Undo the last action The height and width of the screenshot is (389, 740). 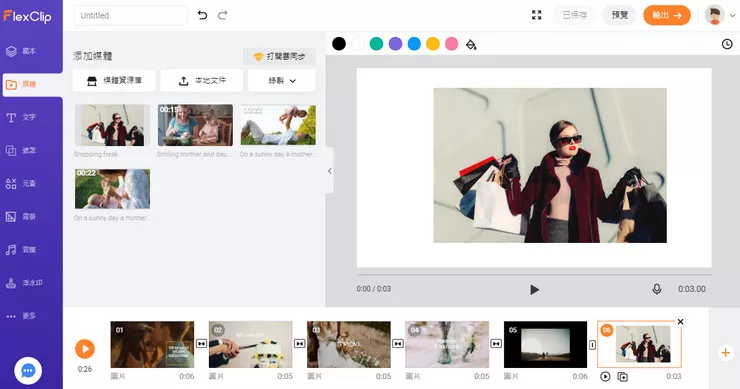202,15
